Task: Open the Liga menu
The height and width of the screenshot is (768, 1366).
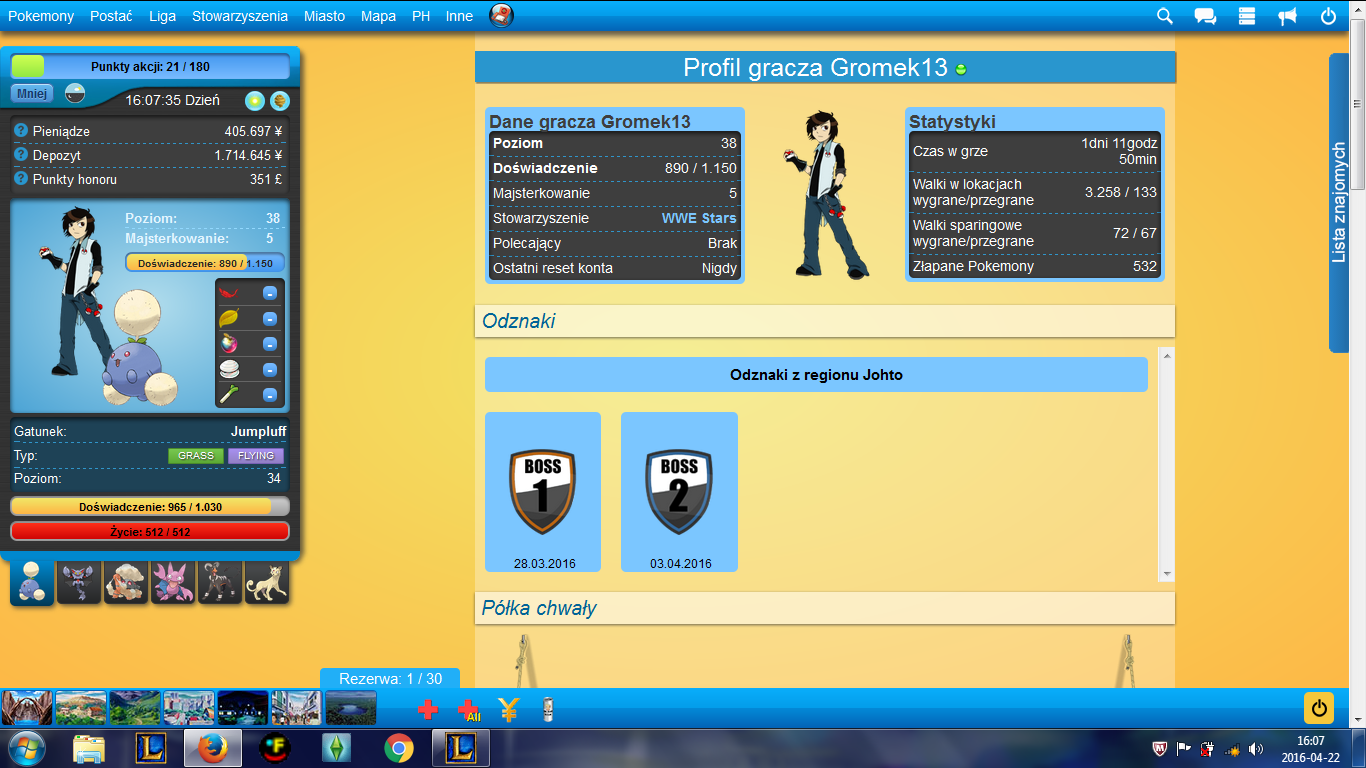Action: tap(162, 16)
